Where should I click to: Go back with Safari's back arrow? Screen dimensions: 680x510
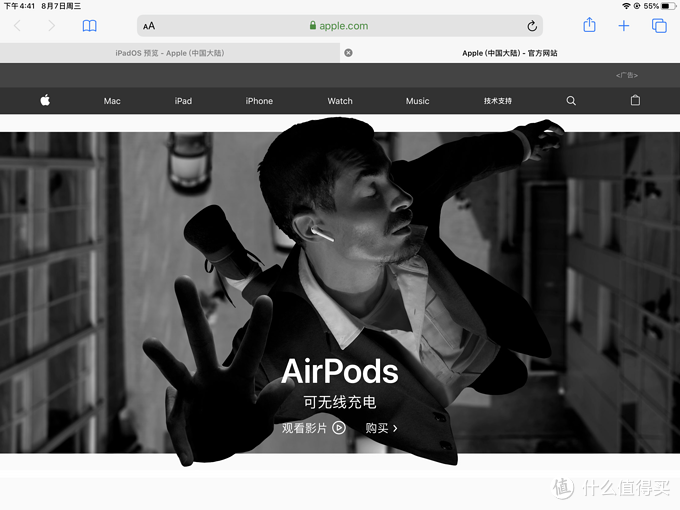point(17,26)
